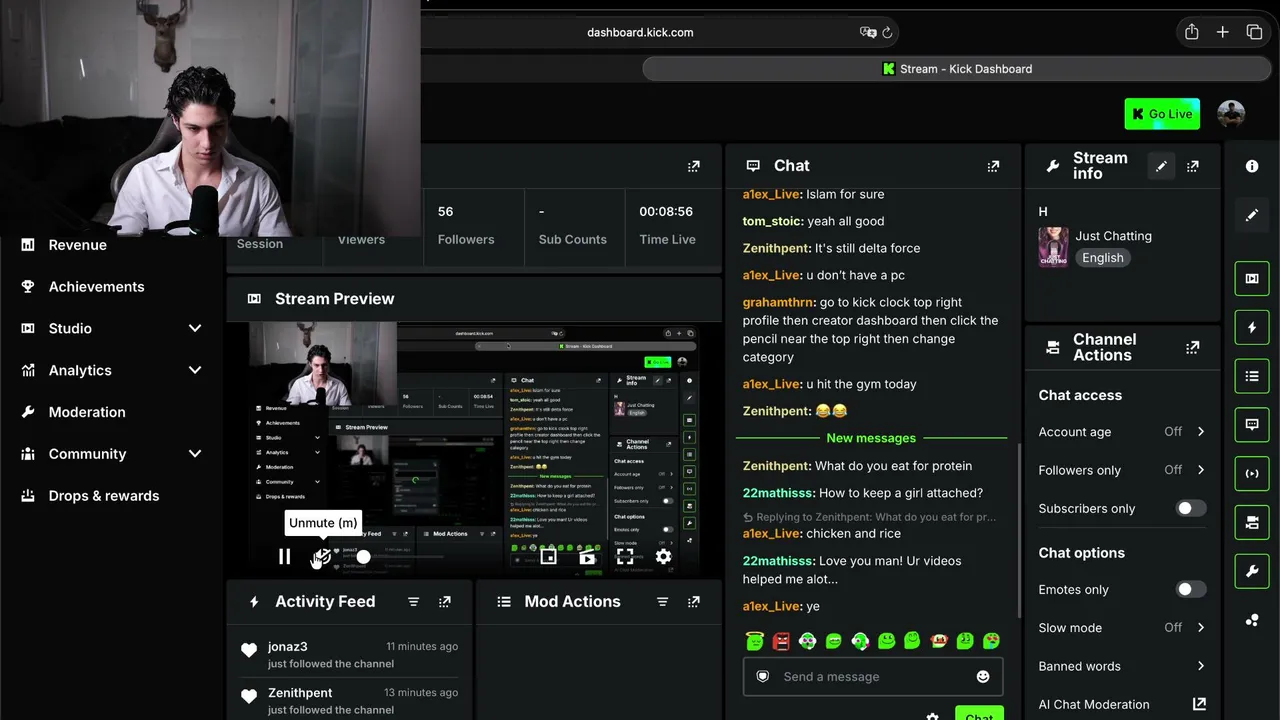Select the Stream - Kick Dashboard tab
The image size is (1280, 720).
[x=957, y=69]
